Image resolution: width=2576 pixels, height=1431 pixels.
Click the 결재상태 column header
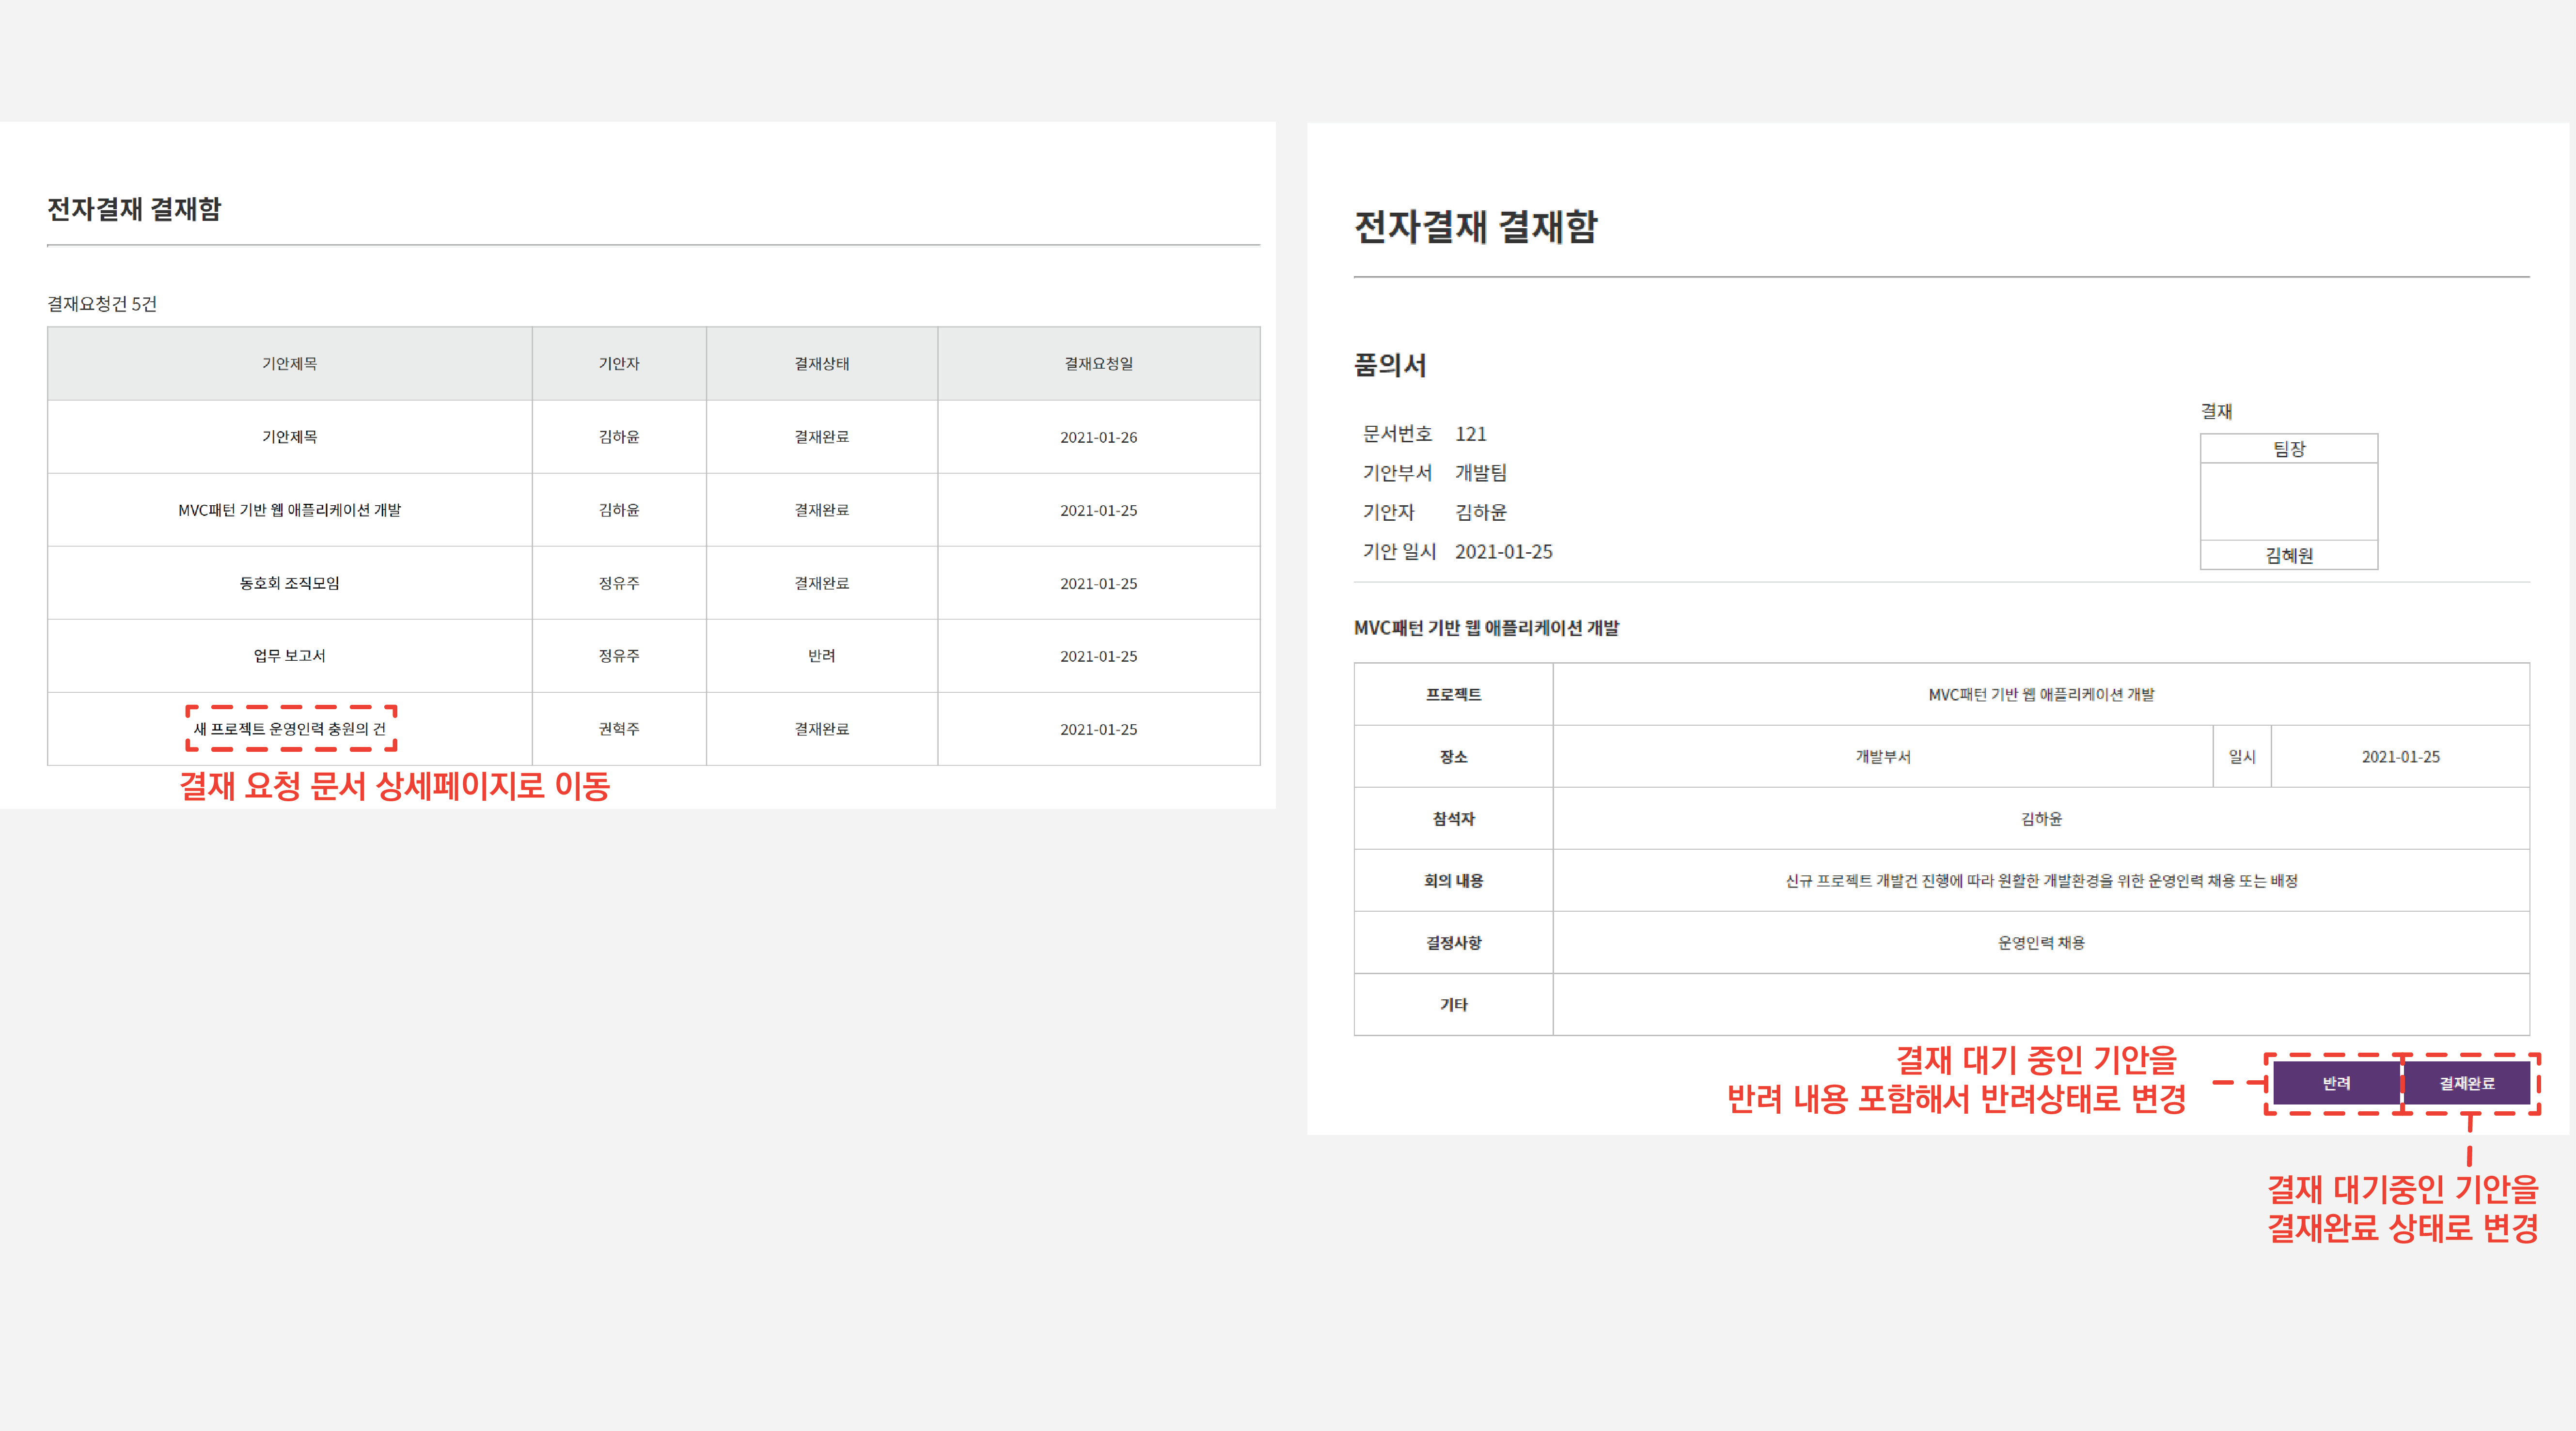coord(822,364)
